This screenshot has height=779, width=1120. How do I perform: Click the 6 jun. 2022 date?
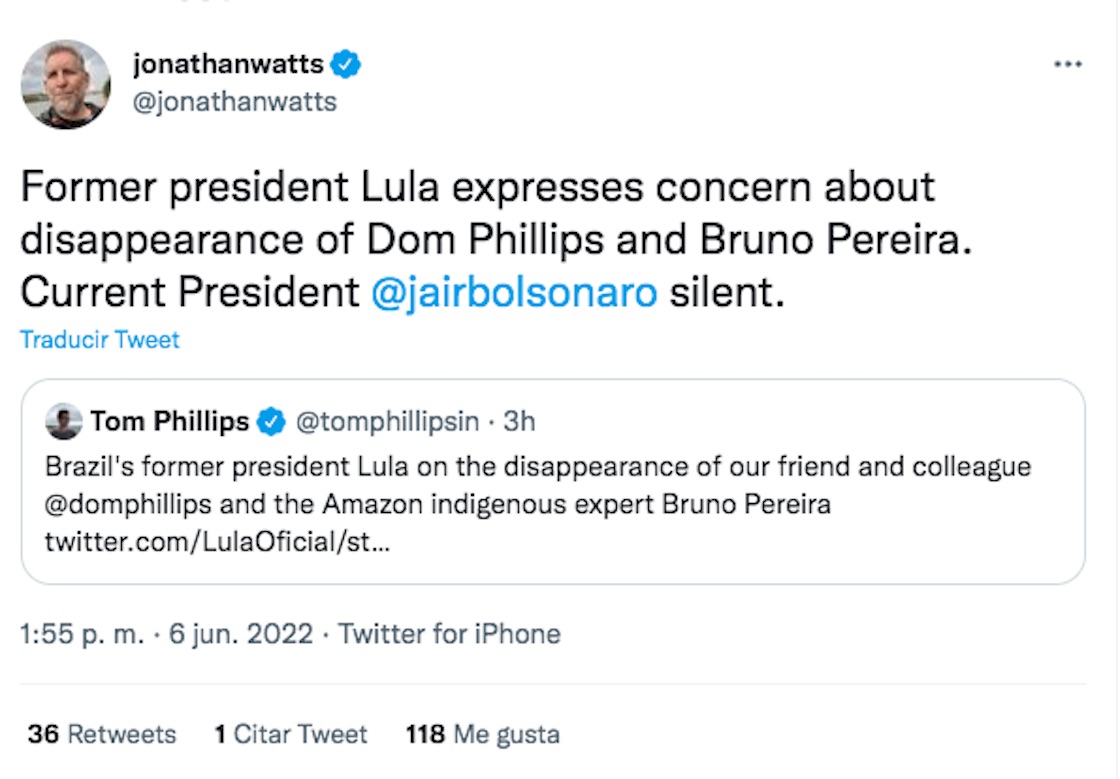240,634
